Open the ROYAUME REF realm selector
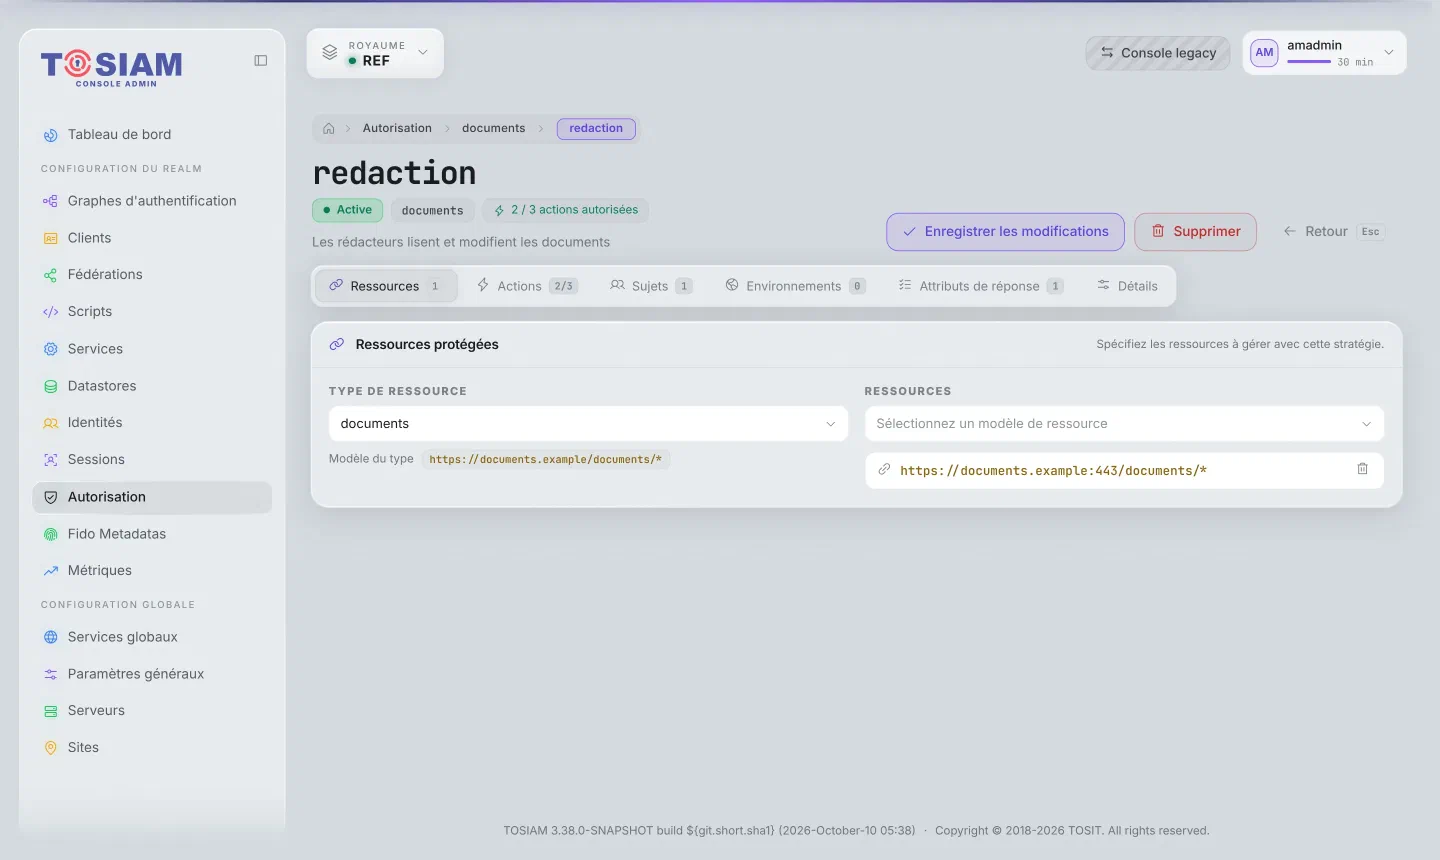Screen dimensions: 1440x860 coord(375,54)
